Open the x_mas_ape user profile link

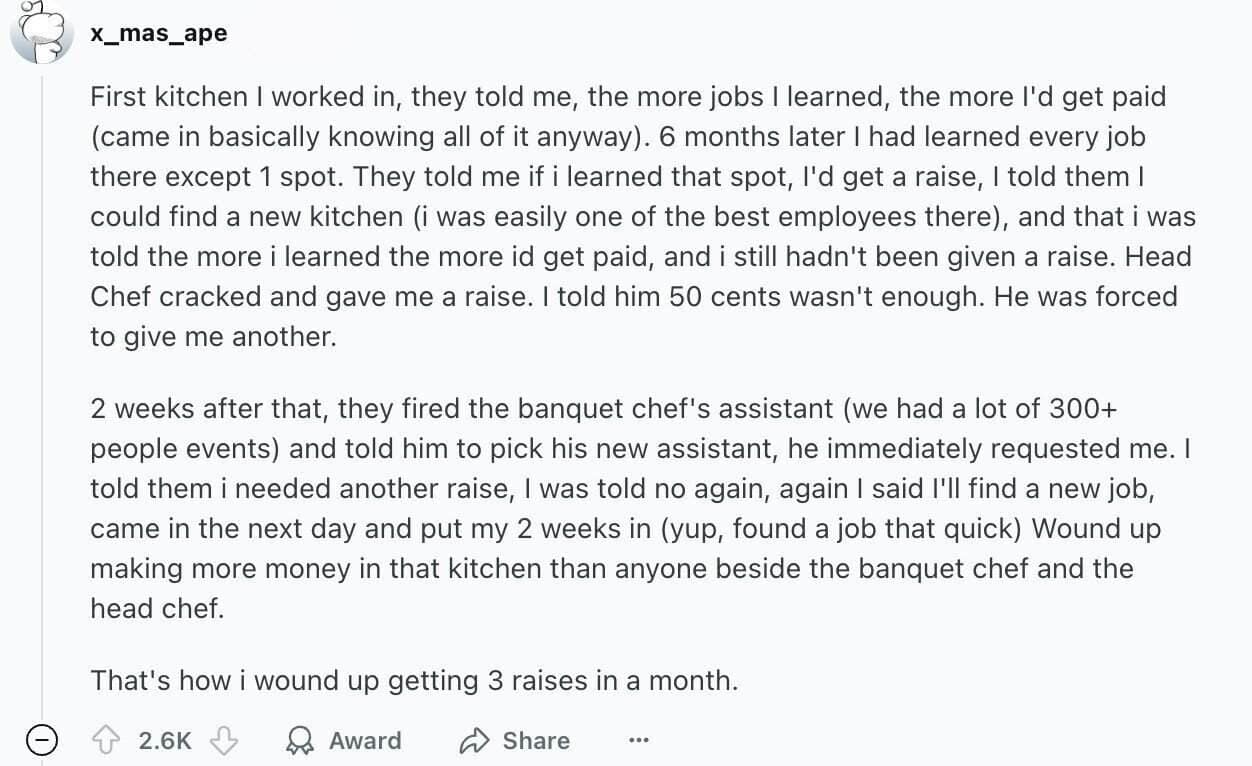[x=158, y=33]
